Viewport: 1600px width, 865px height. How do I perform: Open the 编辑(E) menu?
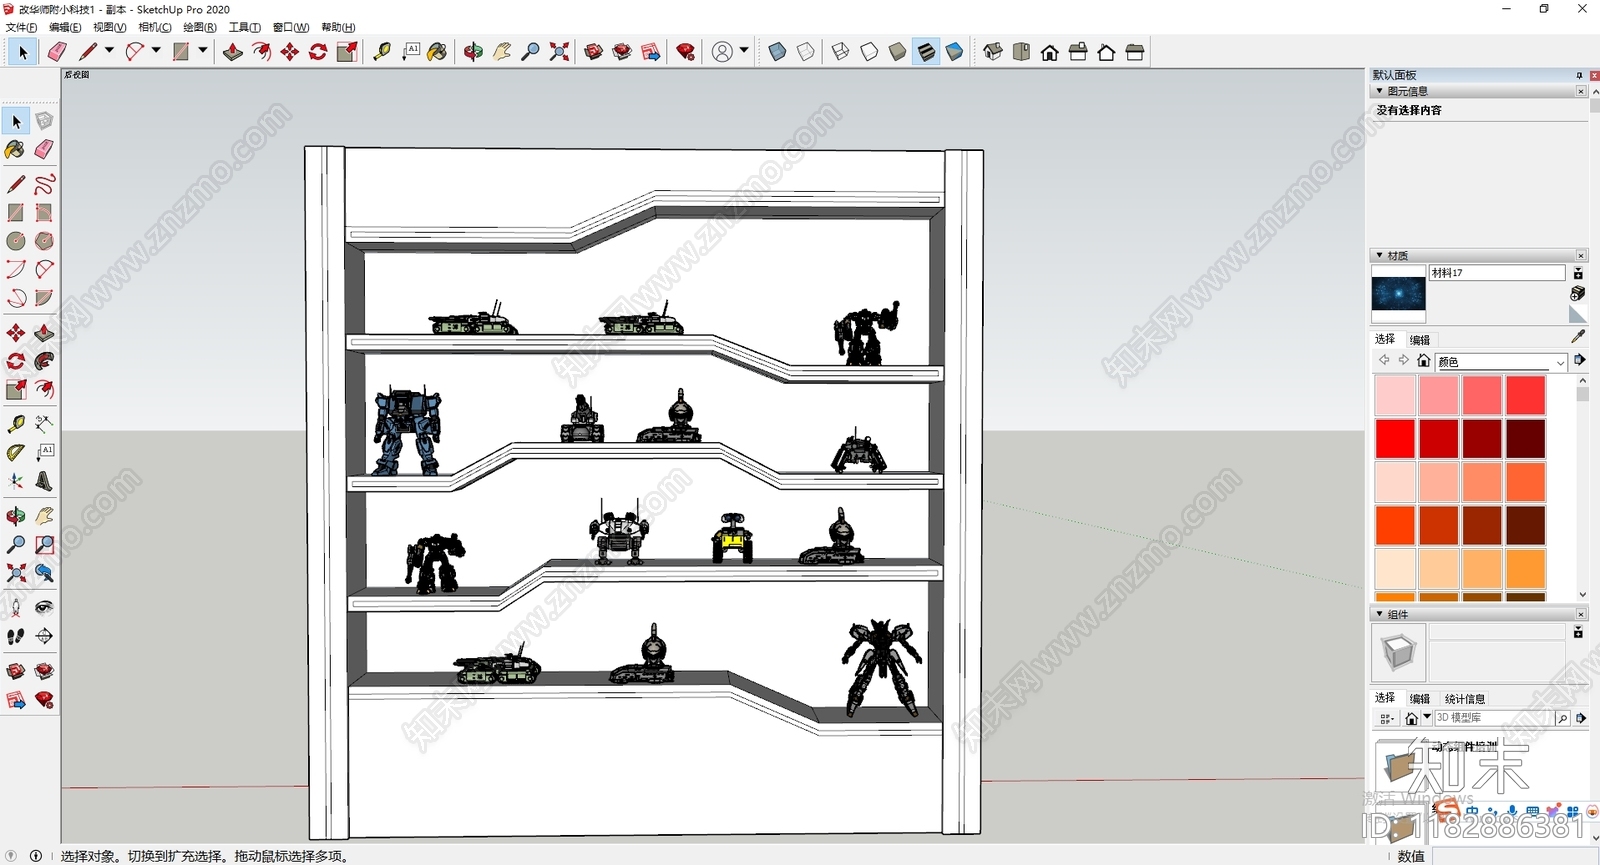coord(65,27)
